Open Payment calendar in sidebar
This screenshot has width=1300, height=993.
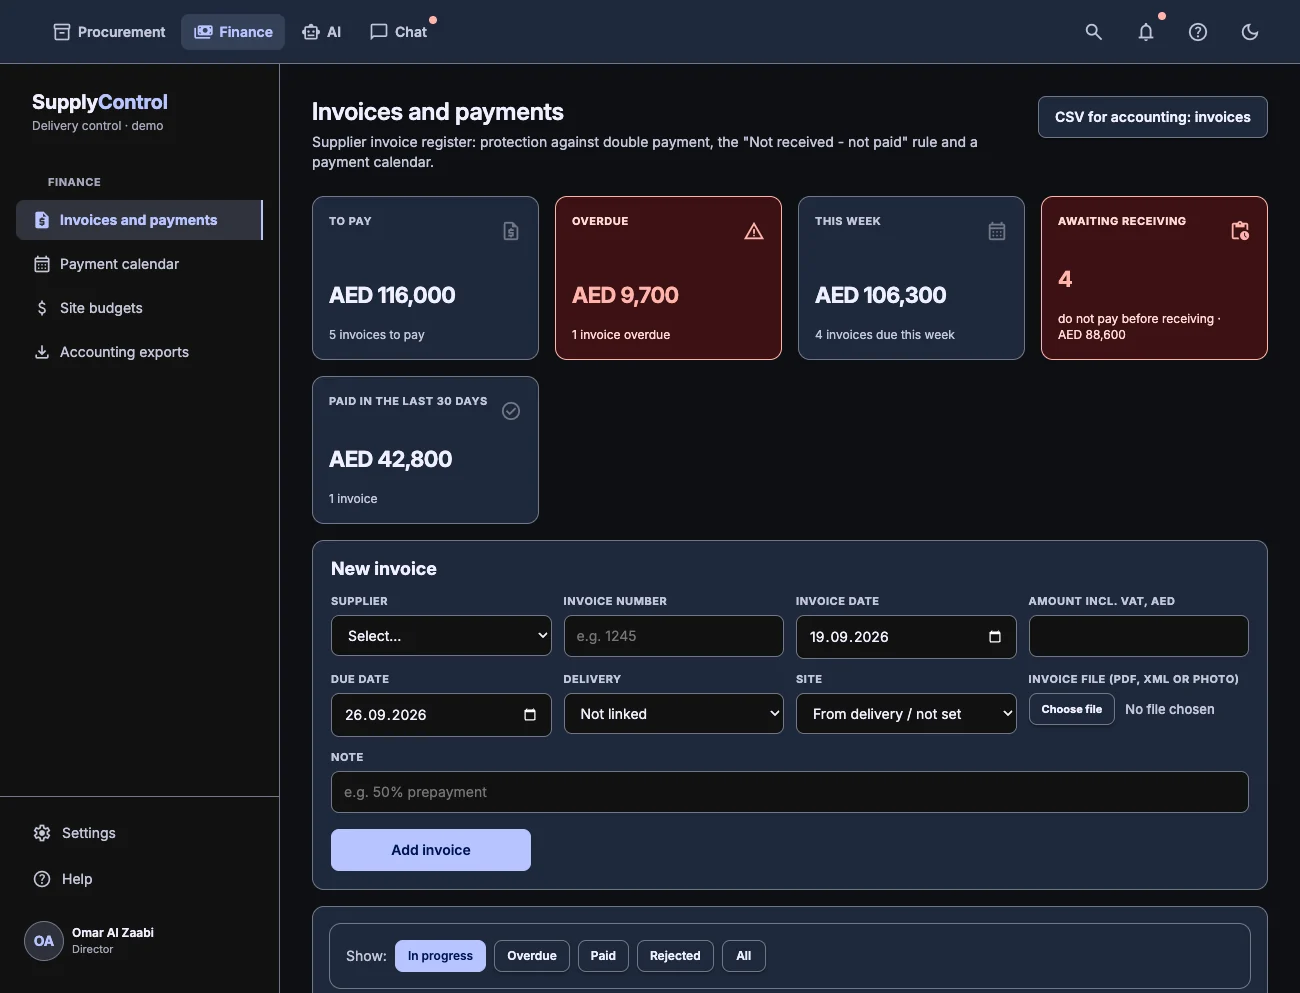coord(139,264)
